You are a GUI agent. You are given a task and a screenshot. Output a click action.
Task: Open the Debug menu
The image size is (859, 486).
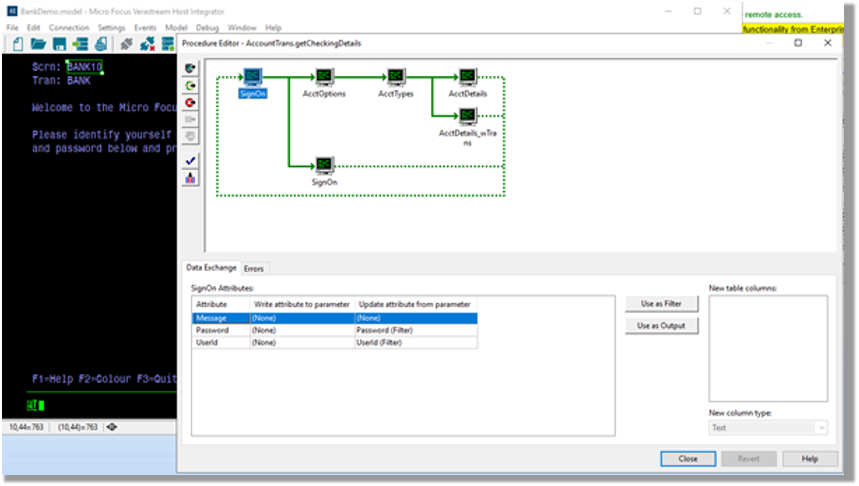point(207,27)
